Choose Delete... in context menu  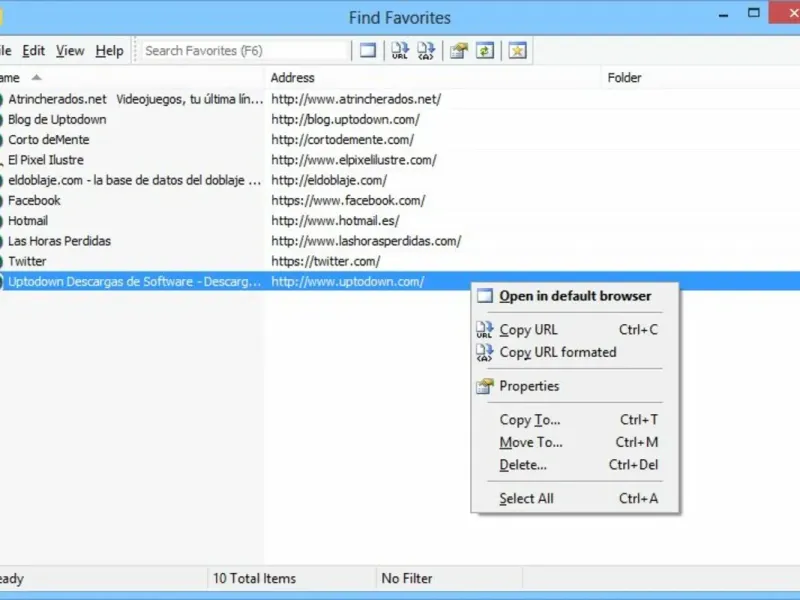(575, 465)
